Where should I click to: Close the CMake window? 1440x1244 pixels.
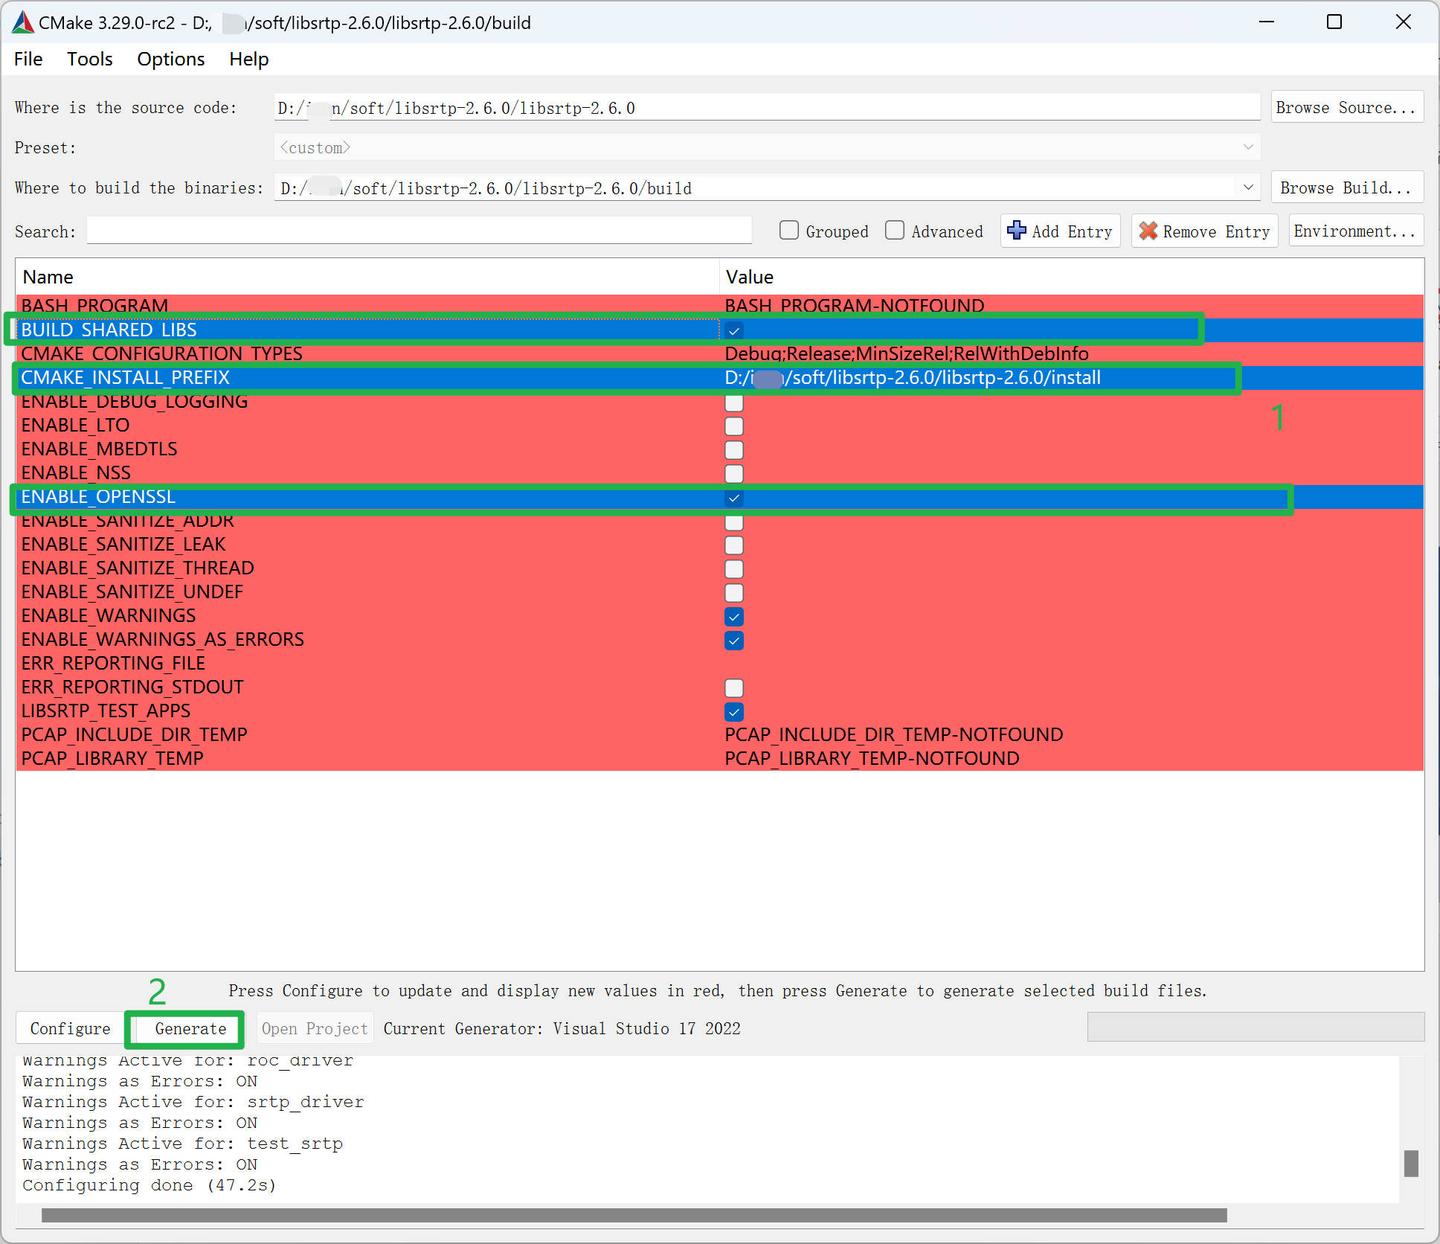click(x=1403, y=22)
